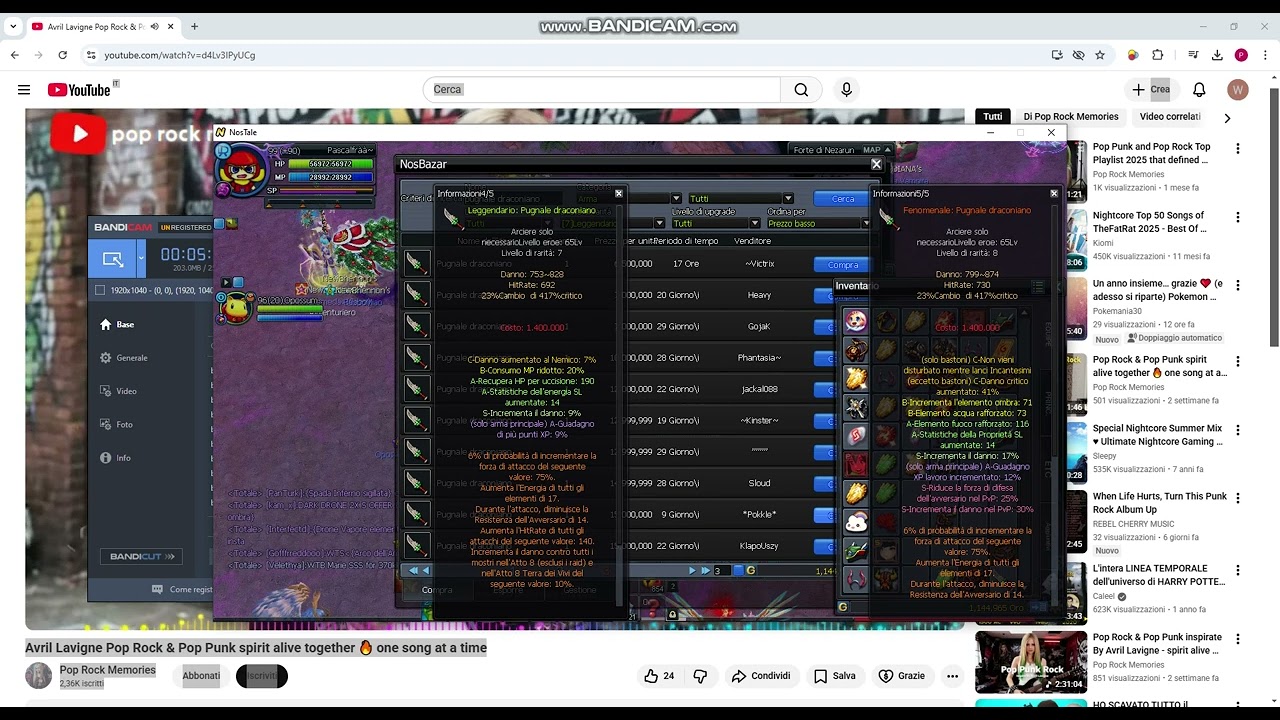
Task: Open the YouTube notifications bell
Action: [x=1199, y=90]
